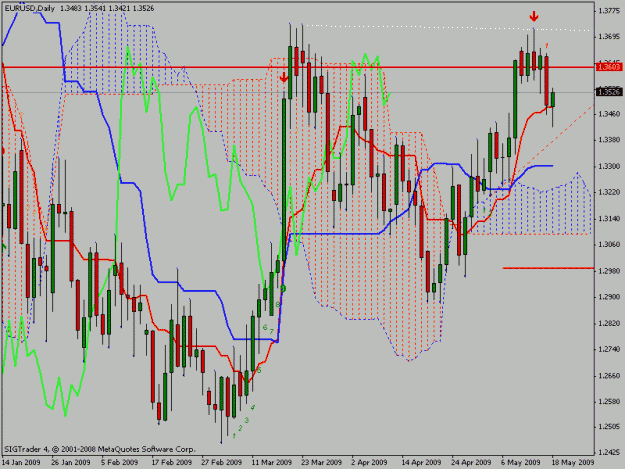The image size is (625, 469).
Task: Select the red arrow above the May high
Action: (x=534, y=16)
